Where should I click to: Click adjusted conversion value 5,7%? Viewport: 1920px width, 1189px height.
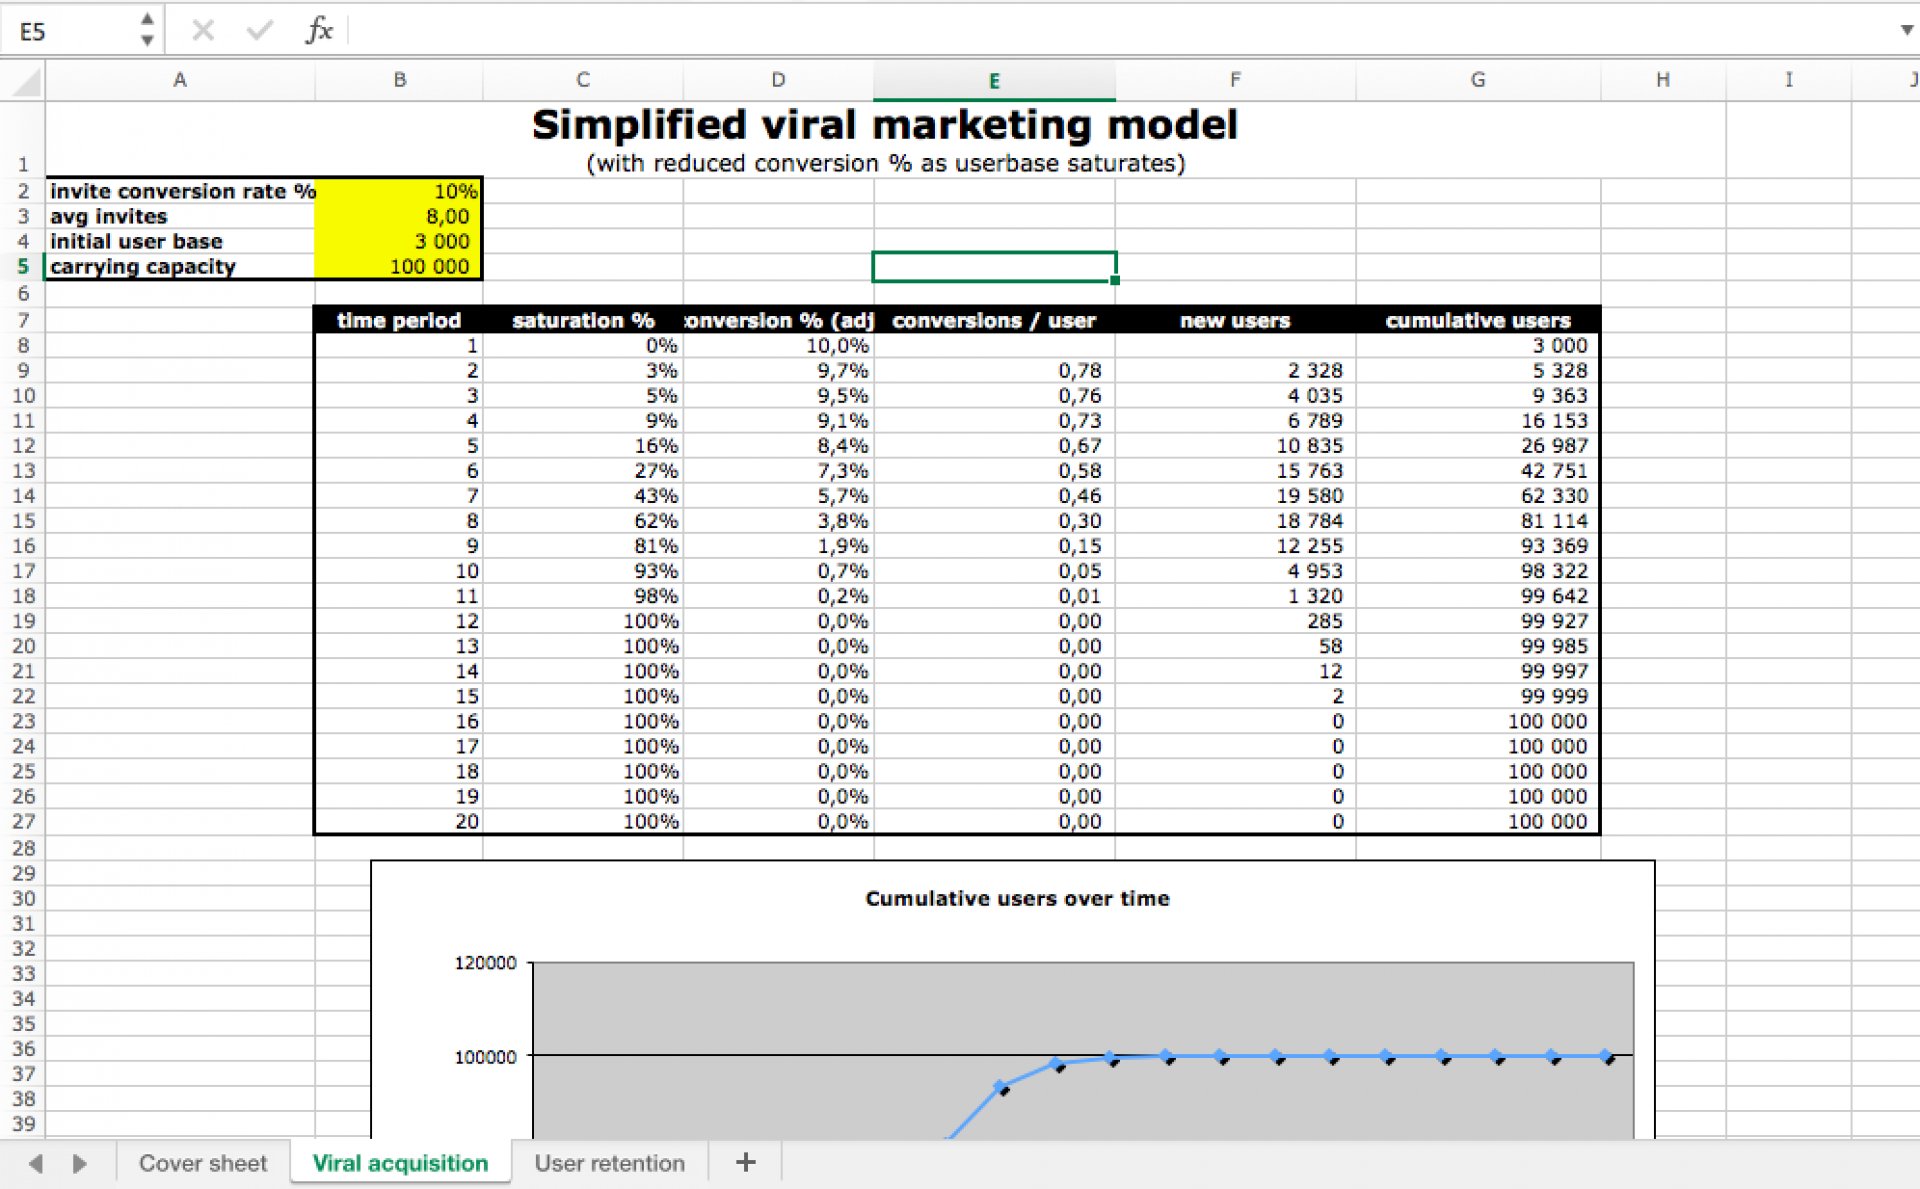point(778,496)
